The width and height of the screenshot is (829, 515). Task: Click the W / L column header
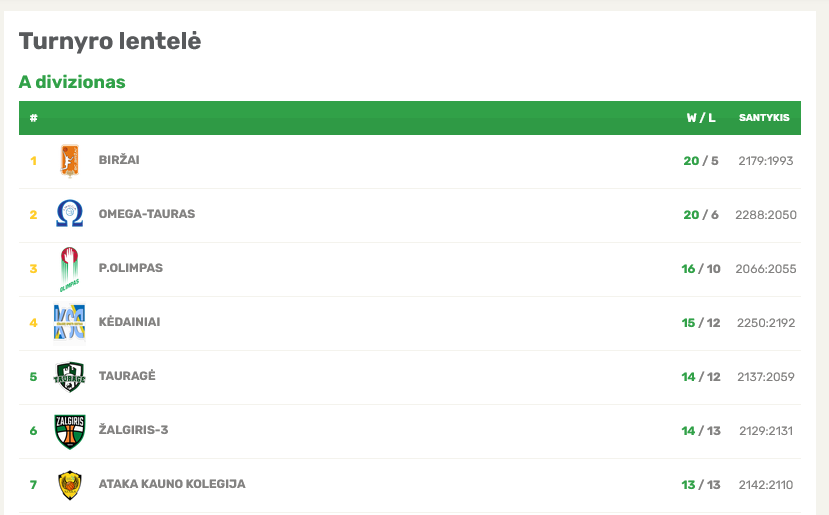(x=701, y=118)
